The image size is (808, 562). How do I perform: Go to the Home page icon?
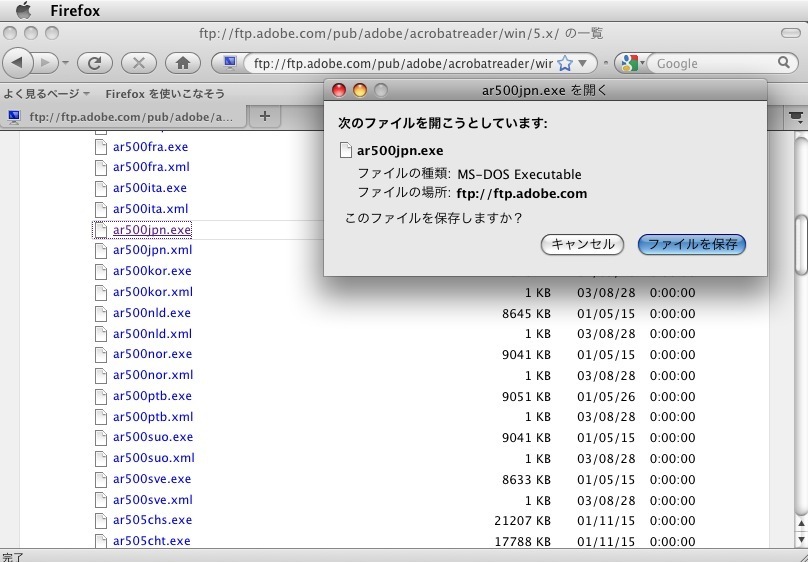tap(183, 63)
